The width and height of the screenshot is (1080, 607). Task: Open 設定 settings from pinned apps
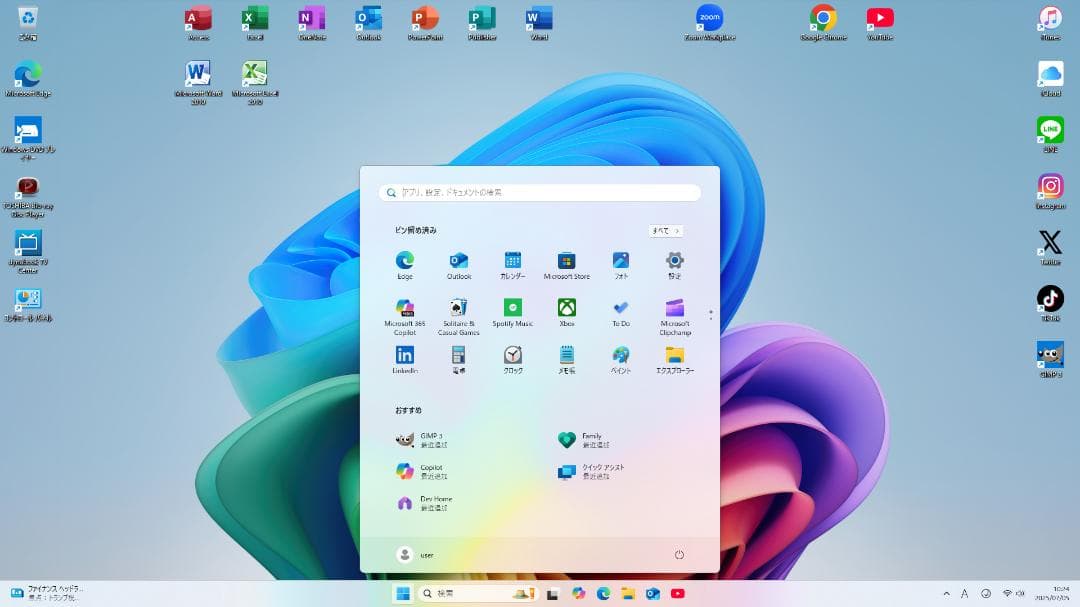(675, 261)
